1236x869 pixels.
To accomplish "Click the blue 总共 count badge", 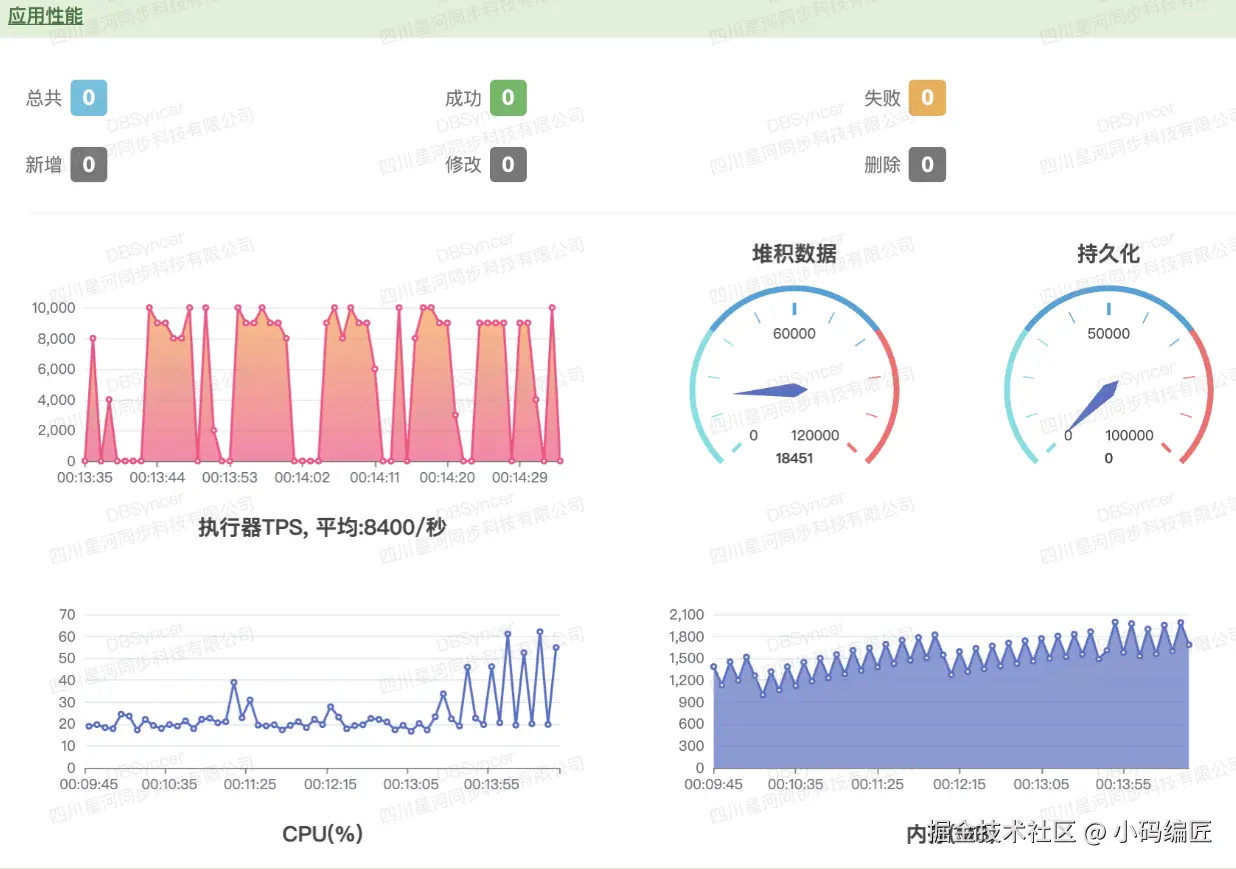I will (x=89, y=98).
